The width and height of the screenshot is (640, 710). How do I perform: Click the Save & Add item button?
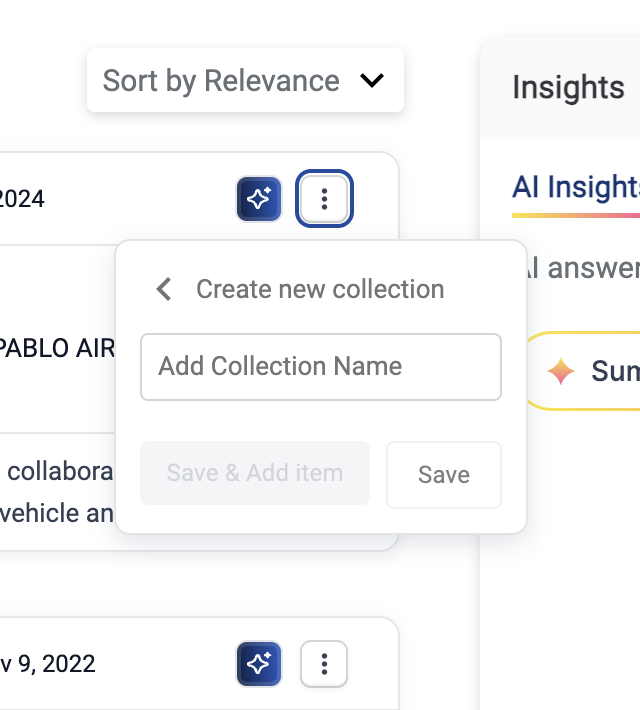click(255, 473)
